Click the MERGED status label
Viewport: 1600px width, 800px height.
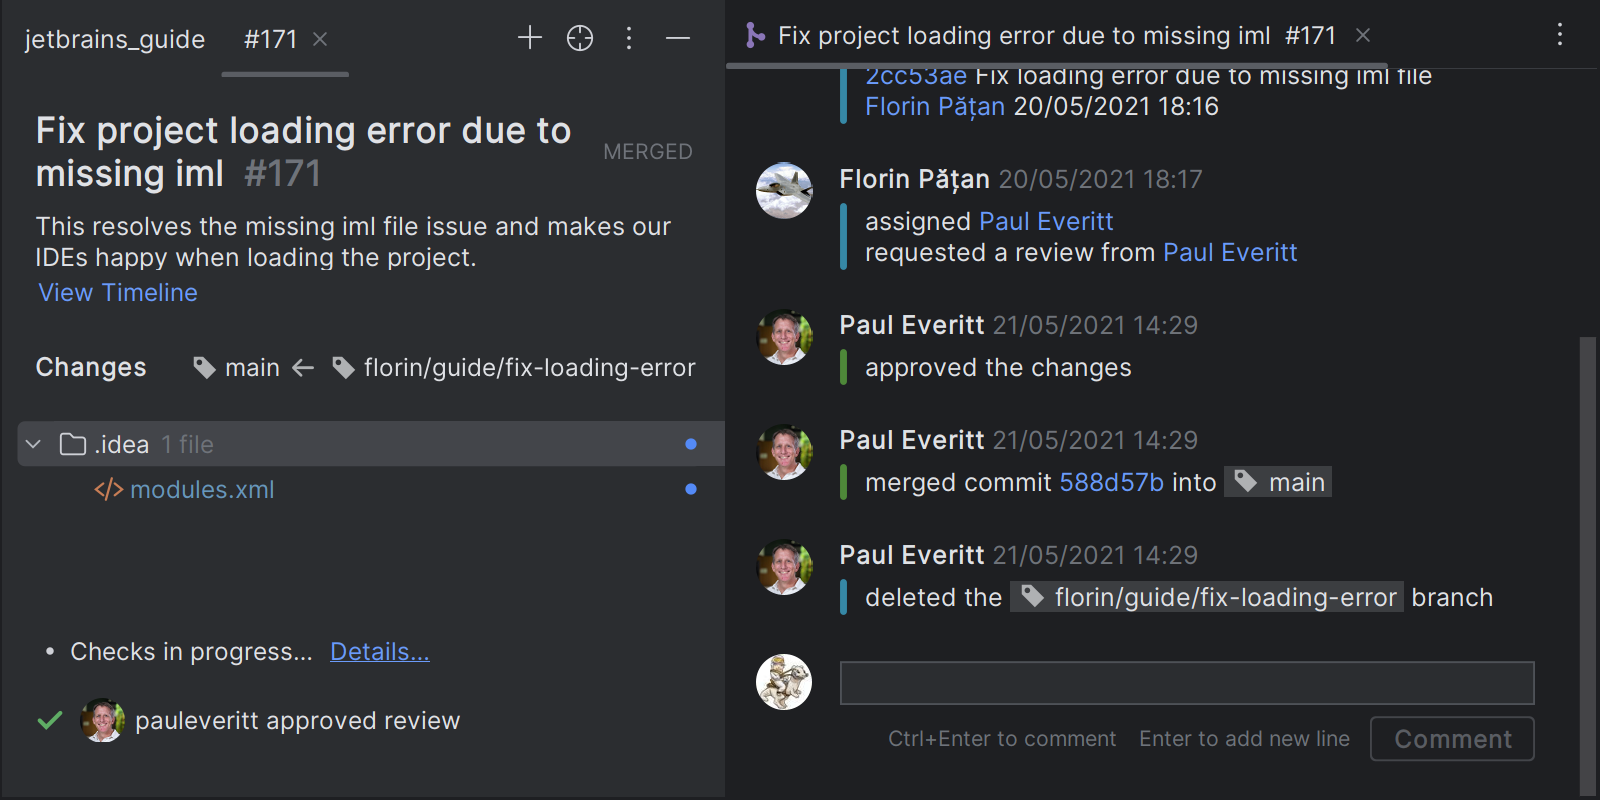[x=648, y=152]
